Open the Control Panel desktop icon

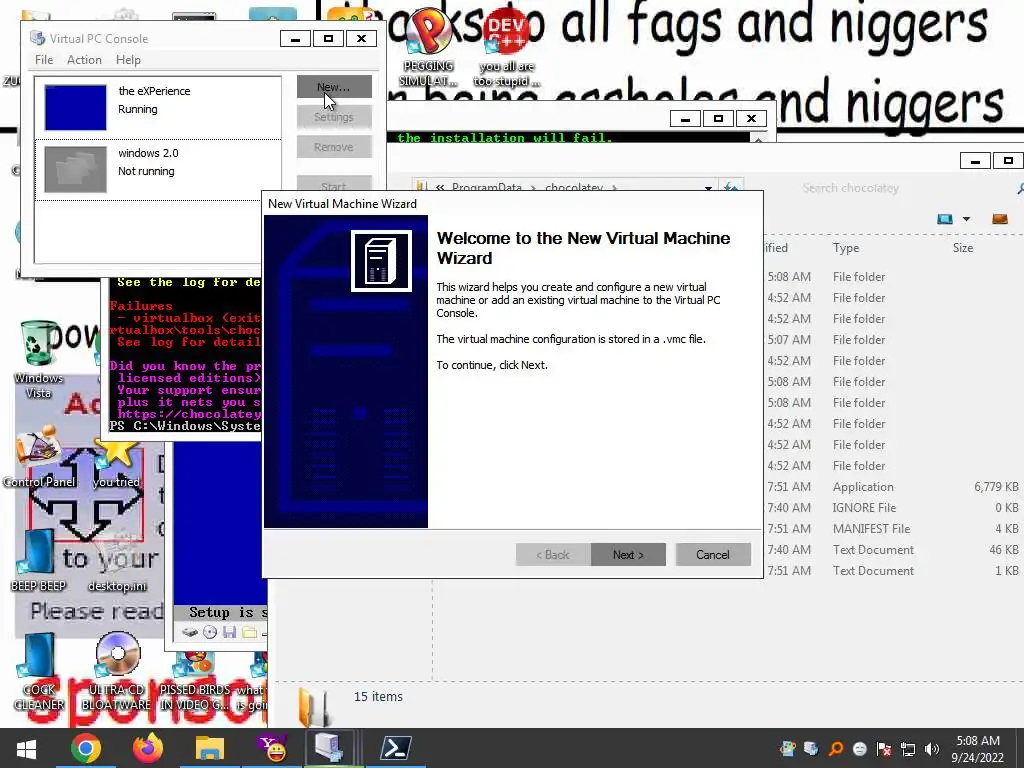[x=39, y=457]
